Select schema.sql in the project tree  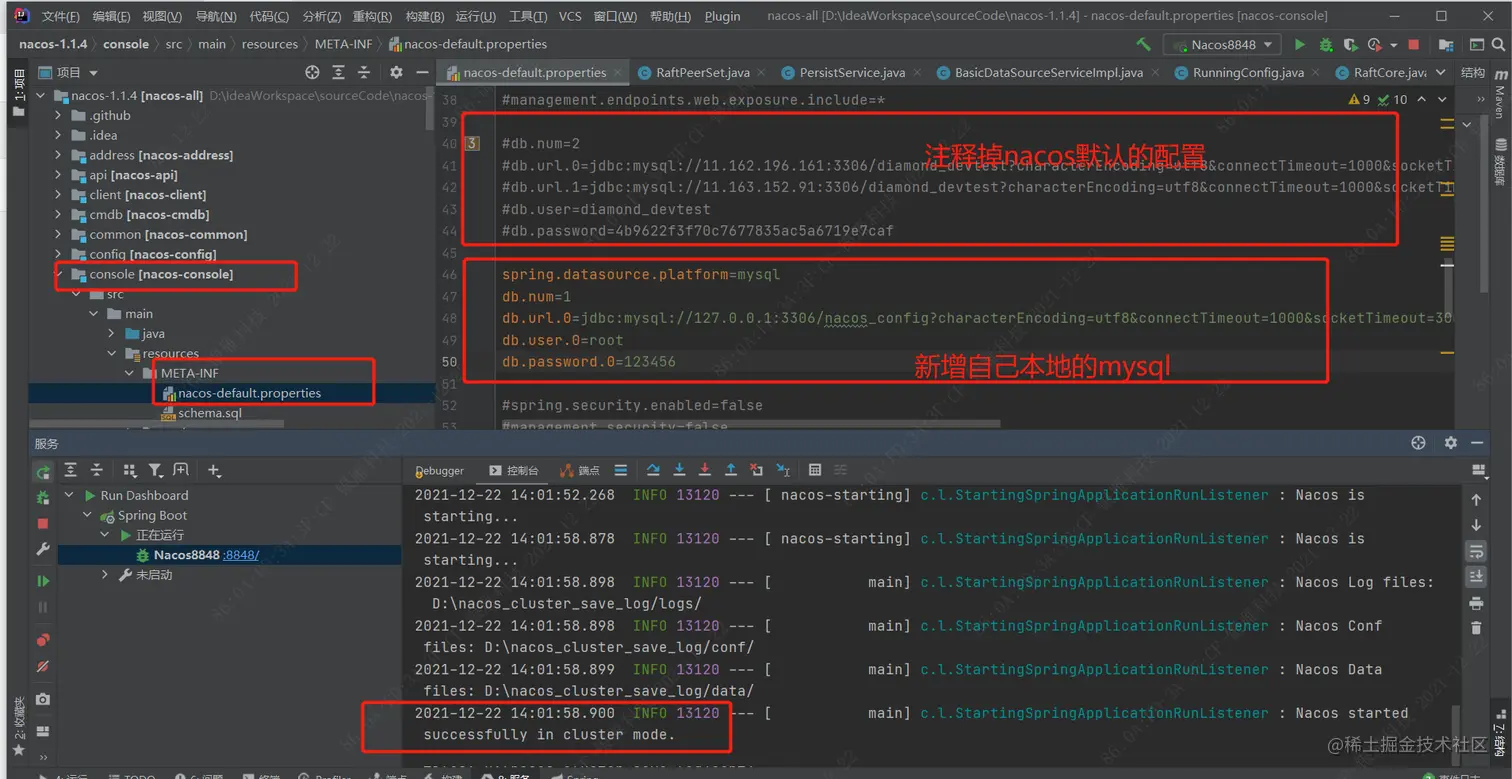click(x=210, y=413)
